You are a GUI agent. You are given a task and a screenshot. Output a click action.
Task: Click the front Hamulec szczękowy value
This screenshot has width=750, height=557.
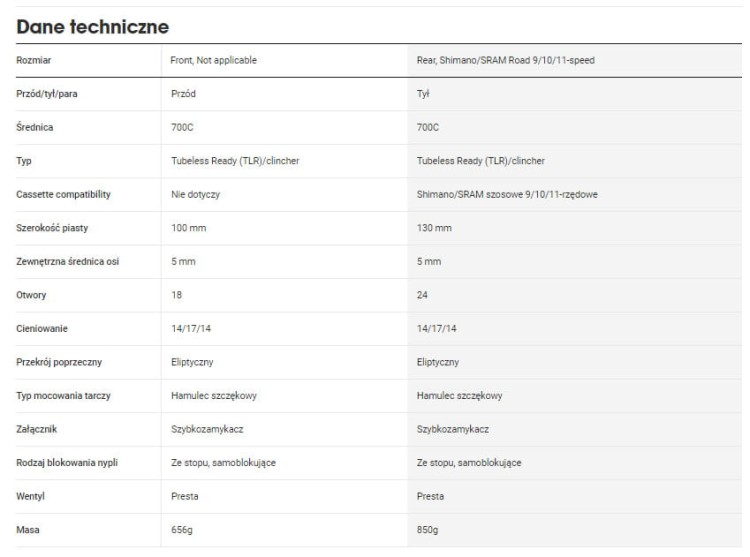coord(214,395)
